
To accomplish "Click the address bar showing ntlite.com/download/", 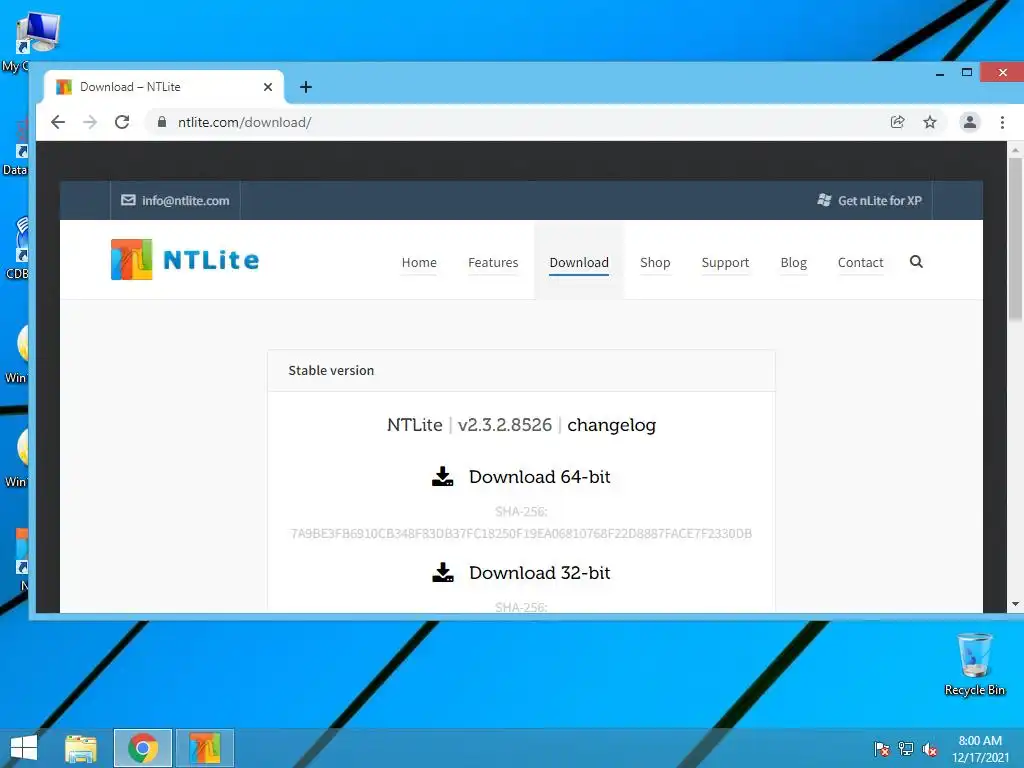I will [x=516, y=122].
